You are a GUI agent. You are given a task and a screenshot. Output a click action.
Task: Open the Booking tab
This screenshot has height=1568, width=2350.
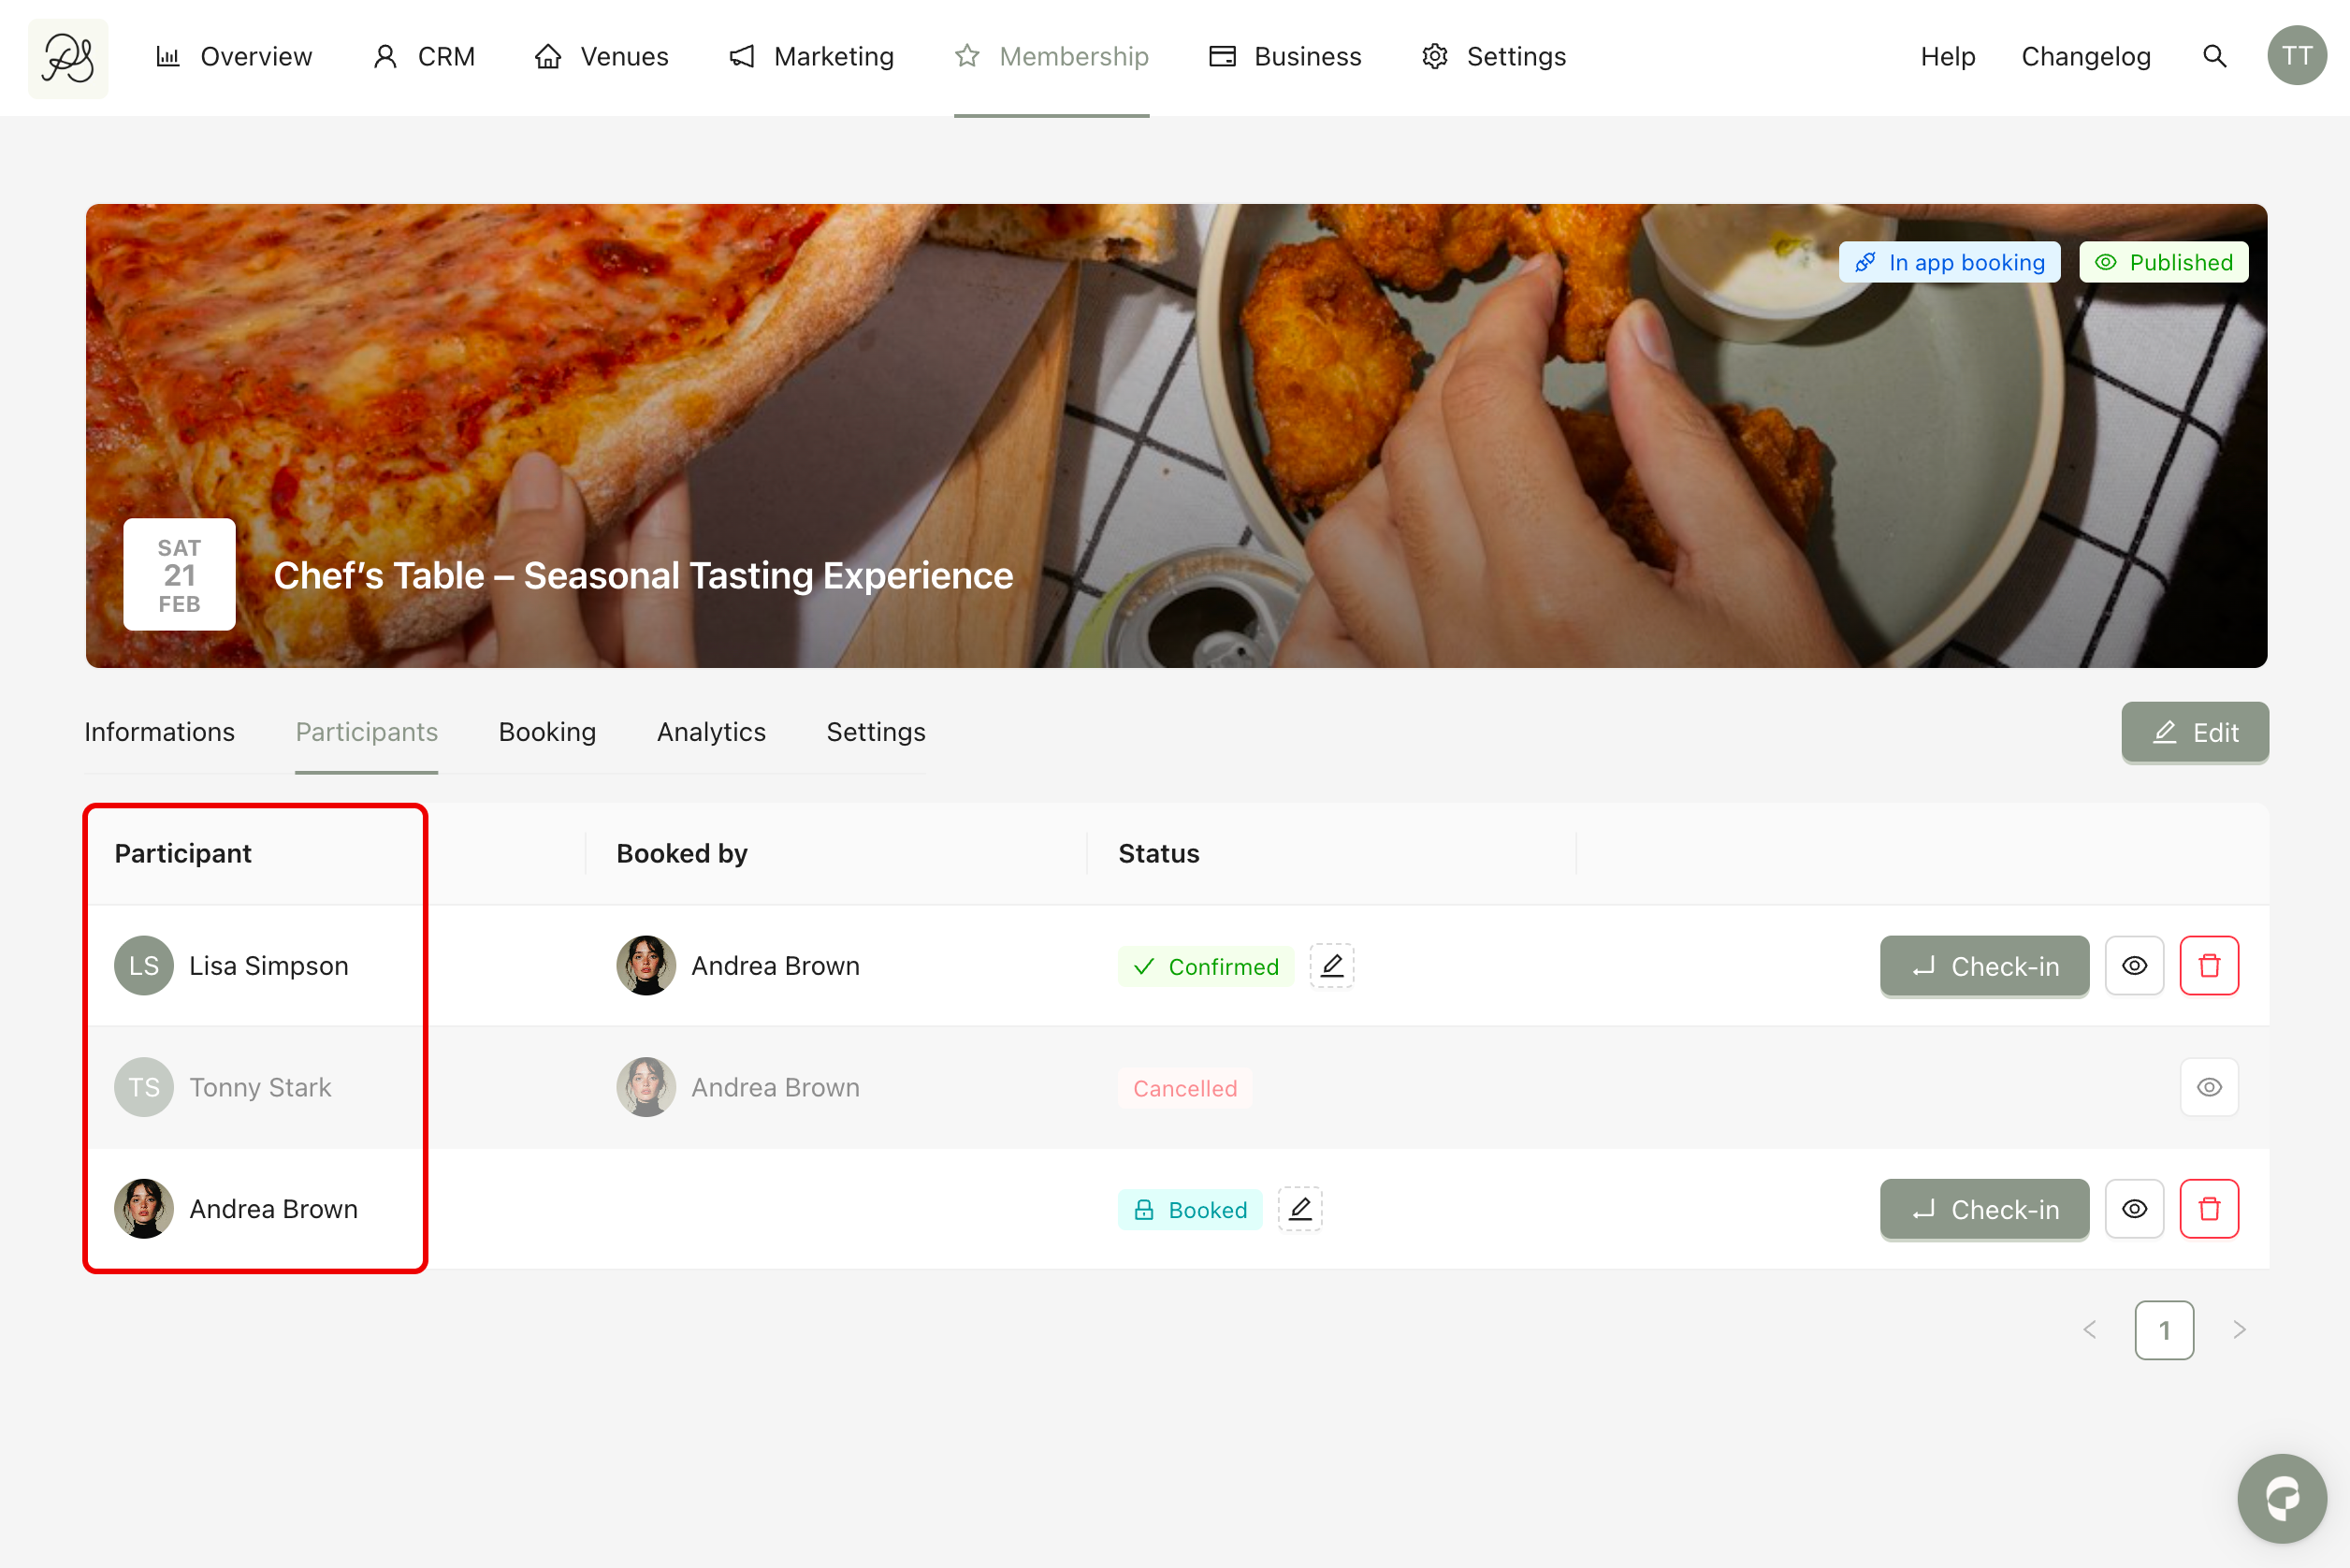coord(547,732)
